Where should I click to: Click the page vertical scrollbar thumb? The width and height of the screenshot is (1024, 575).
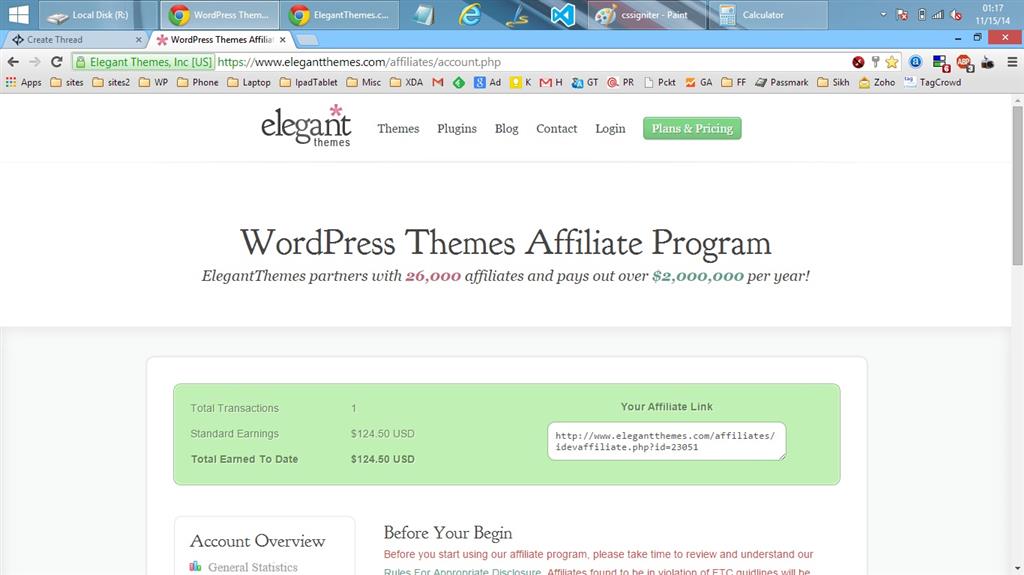1017,185
